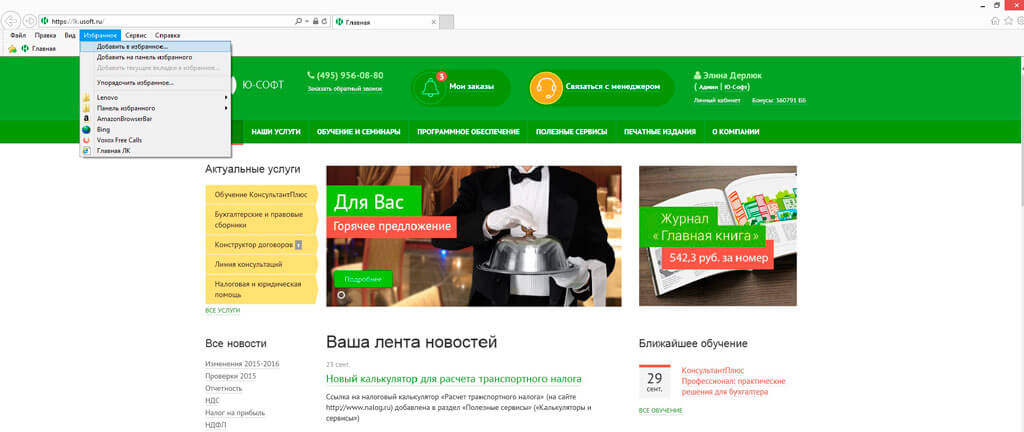This screenshot has width=1024, height=432.
Task: Open the Личный кабинет link
Action: [x=717, y=101]
